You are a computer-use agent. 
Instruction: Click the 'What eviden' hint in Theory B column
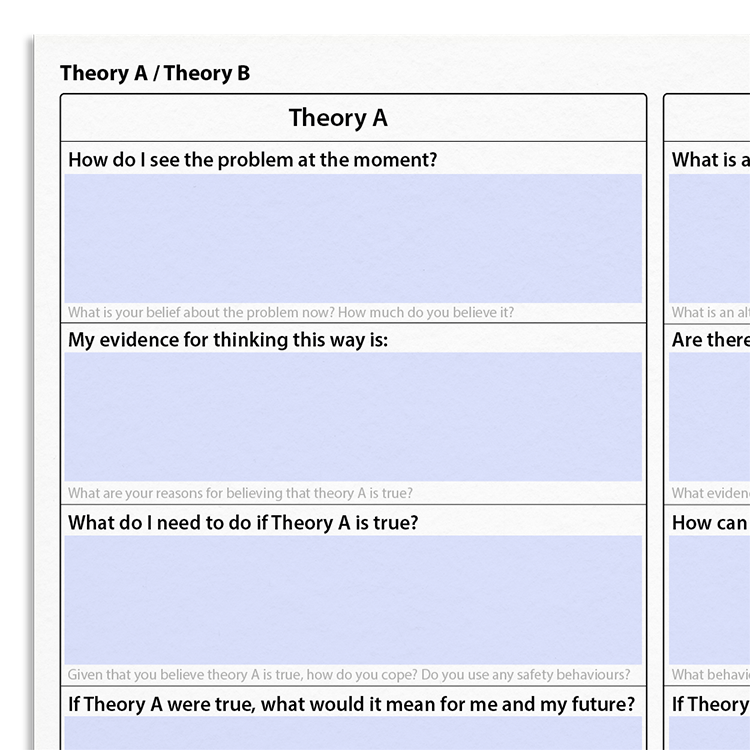[711, 493]
